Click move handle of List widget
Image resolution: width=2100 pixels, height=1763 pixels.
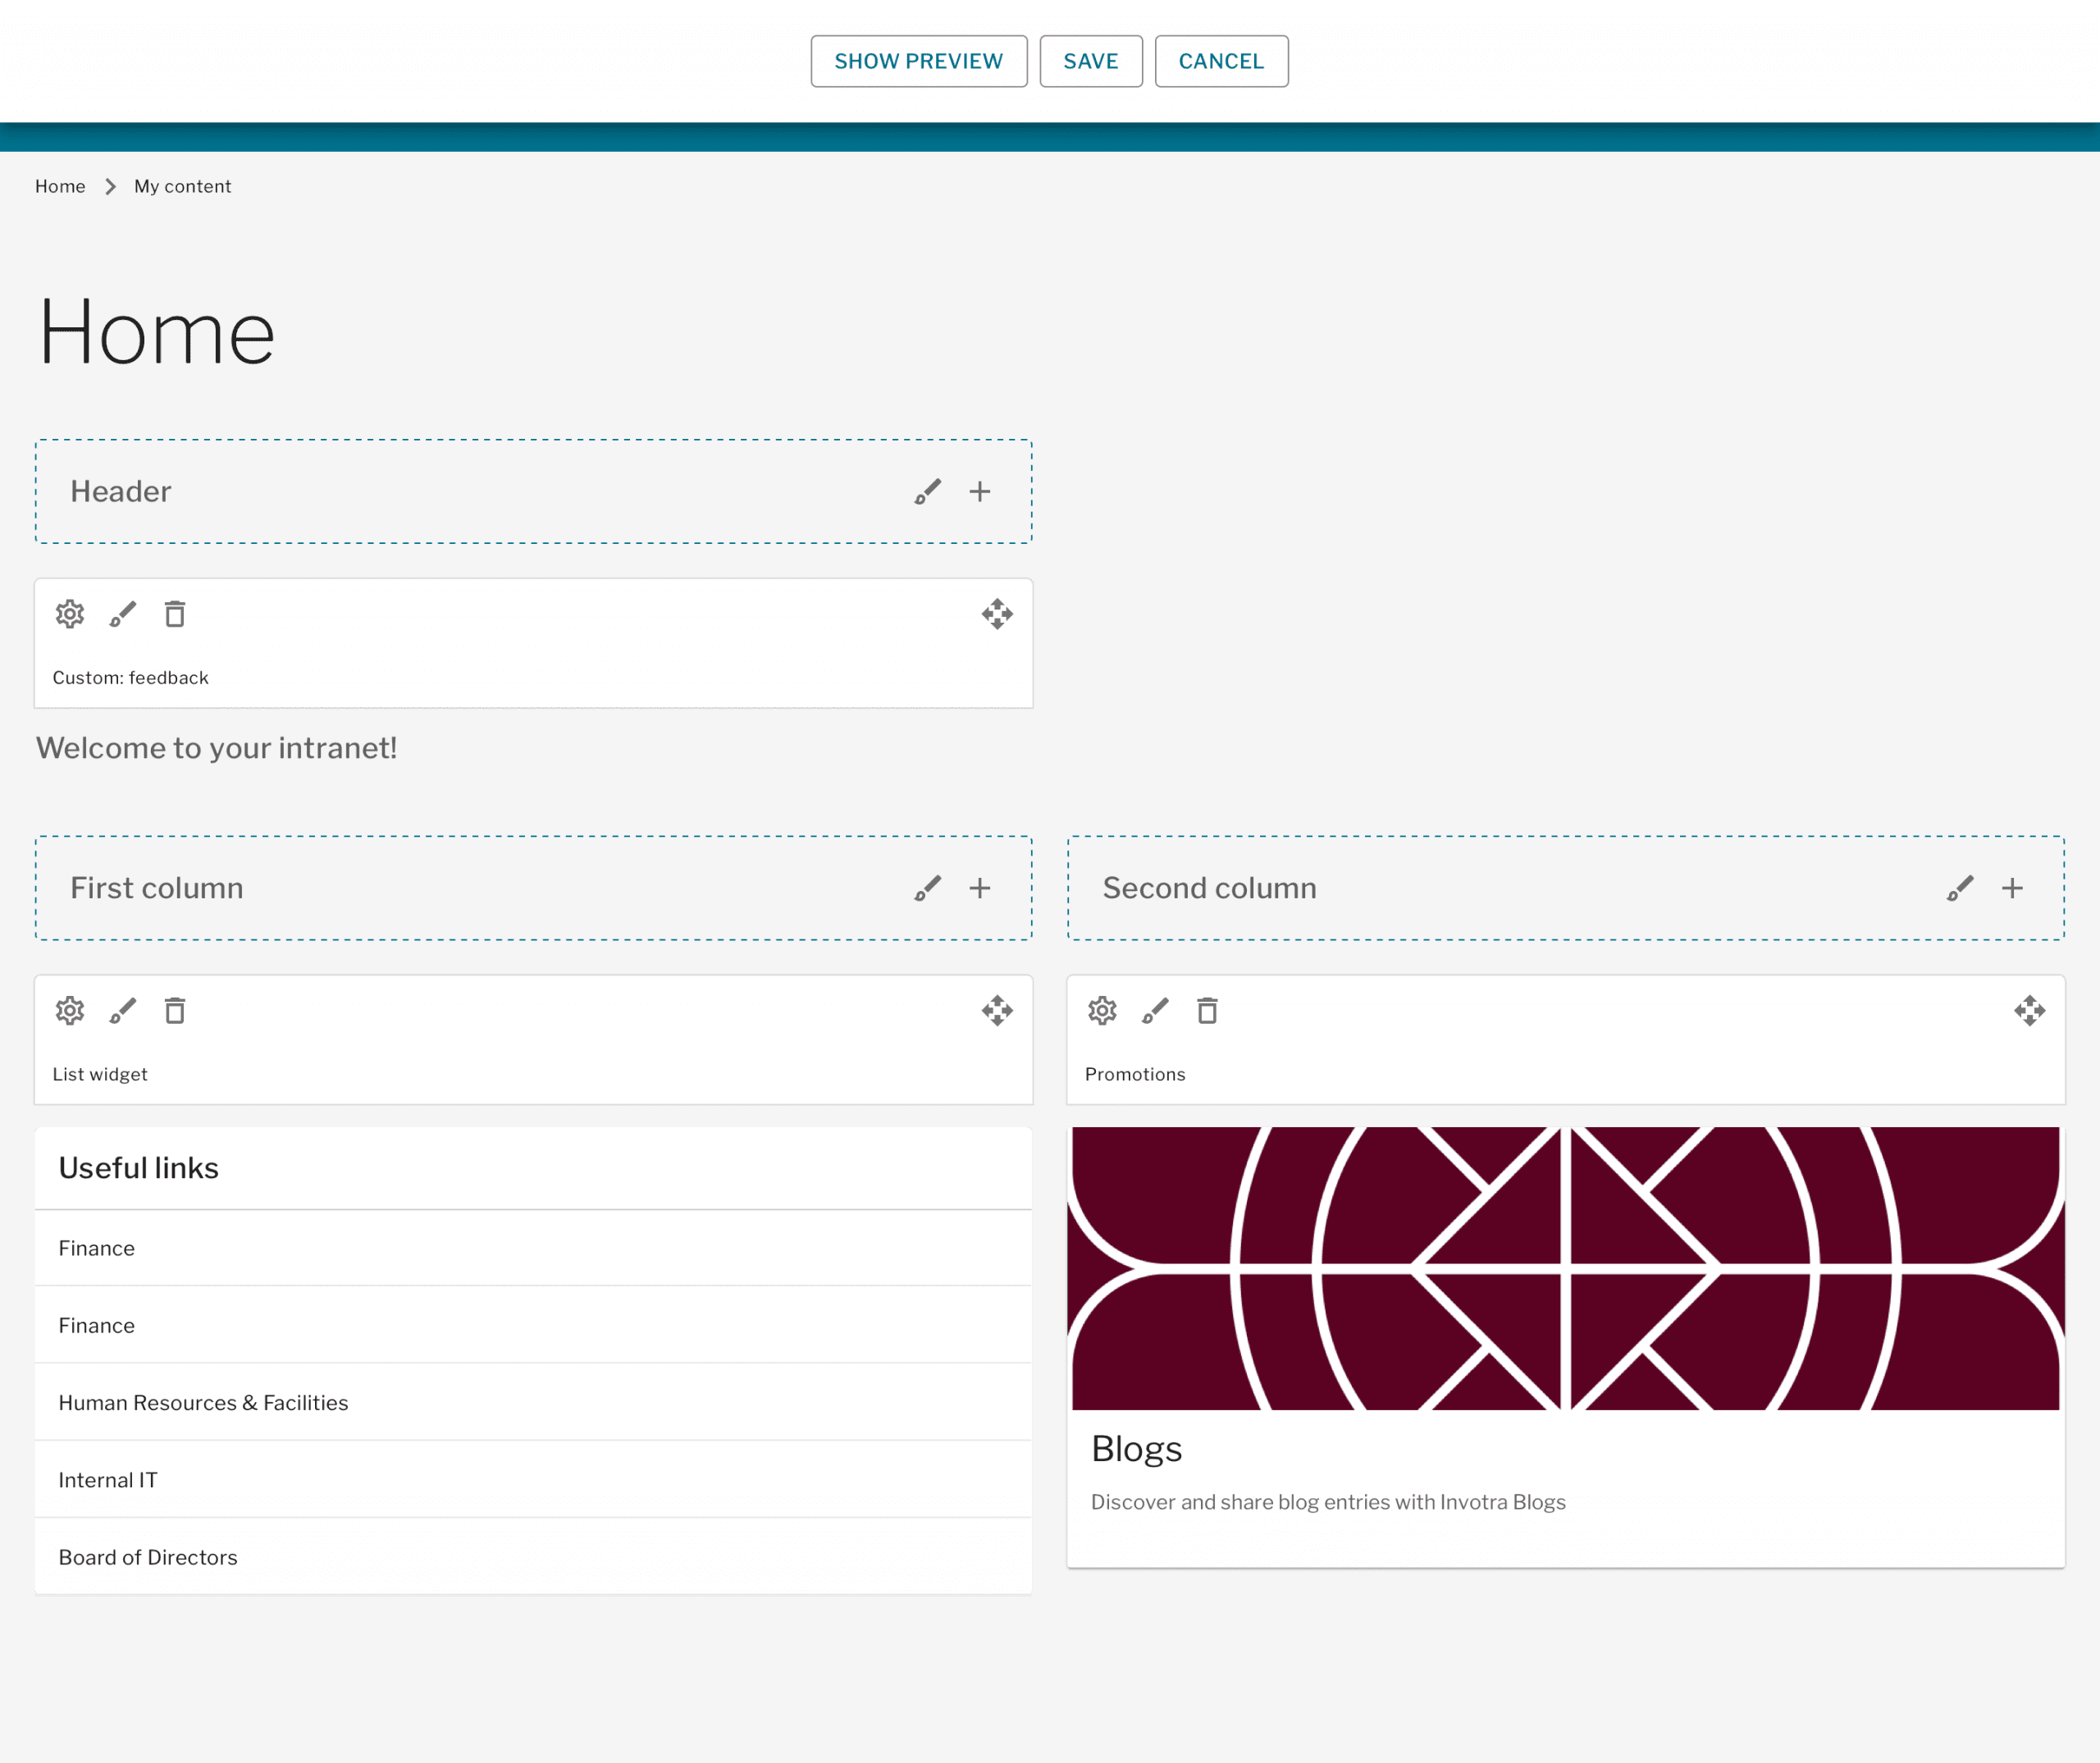[x=997, y=1011]
